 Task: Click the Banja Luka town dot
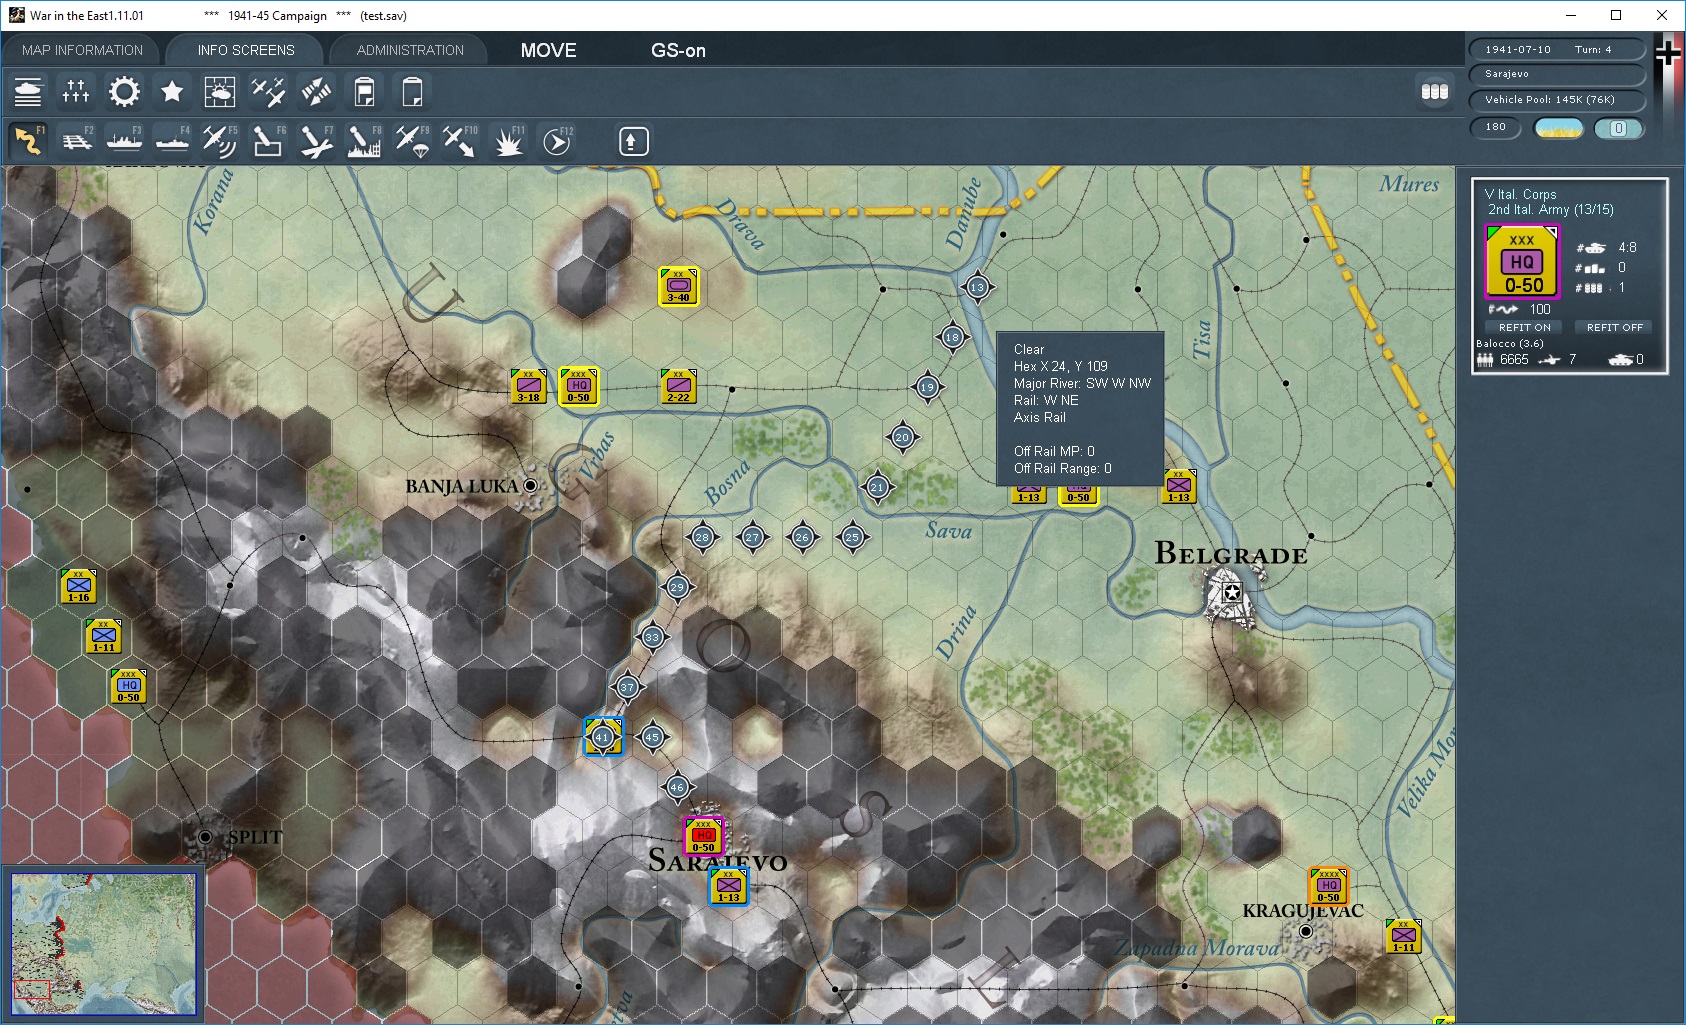(x=530, y=486)
